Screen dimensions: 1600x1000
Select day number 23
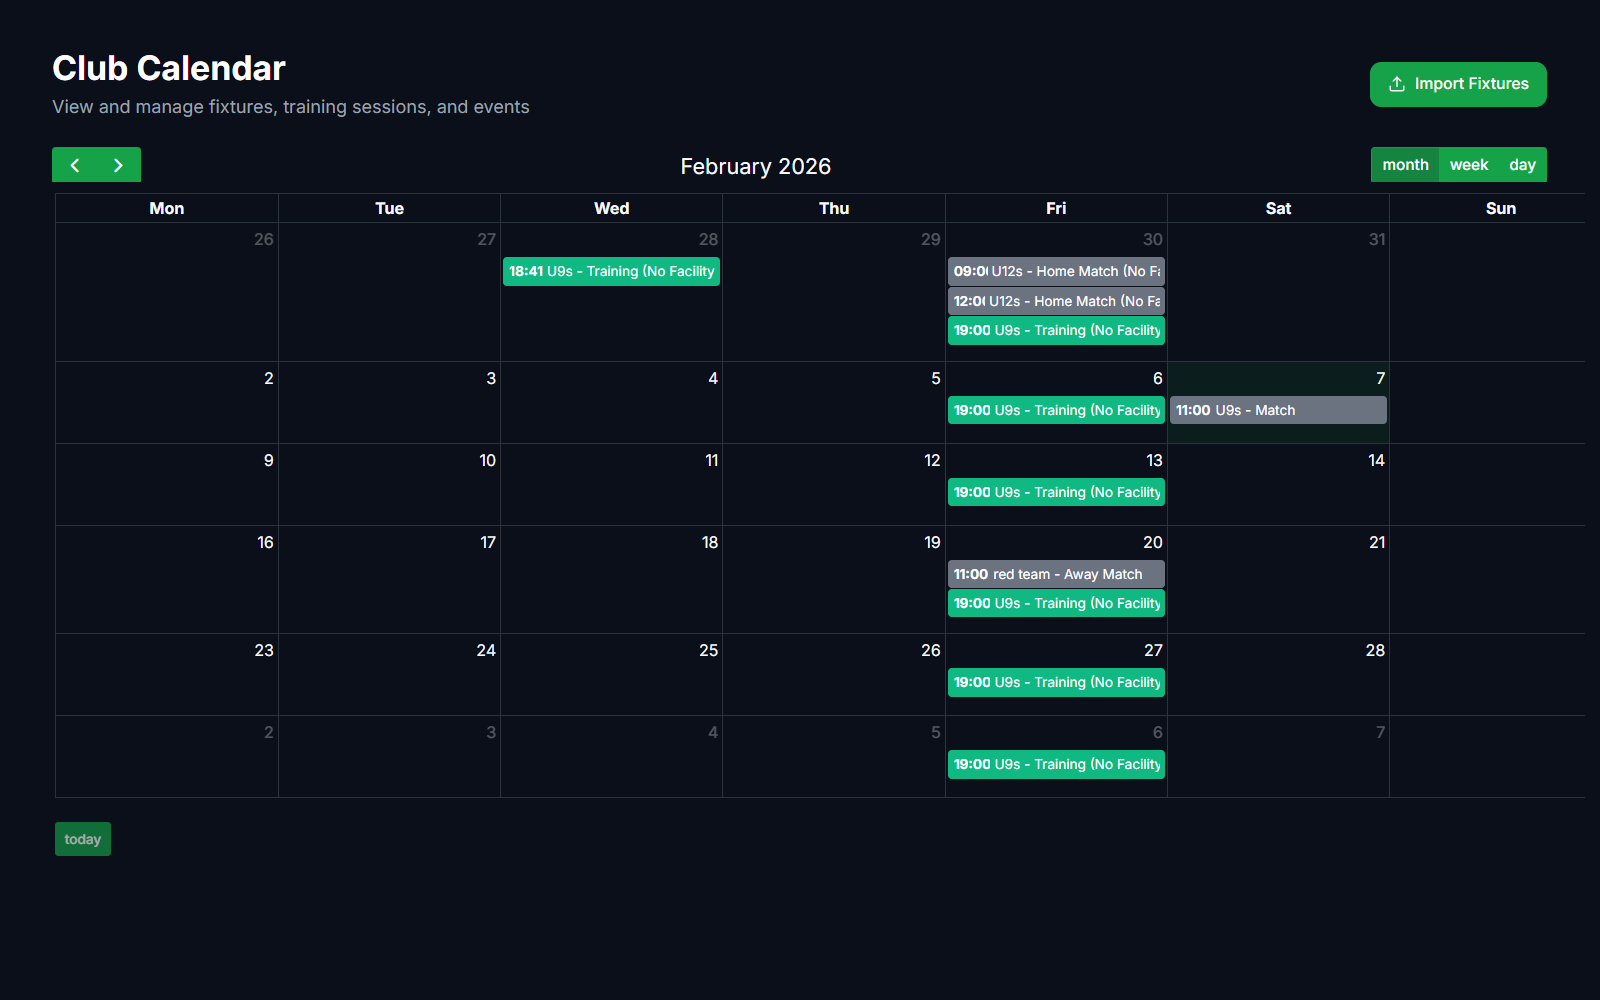coord(263,650)
